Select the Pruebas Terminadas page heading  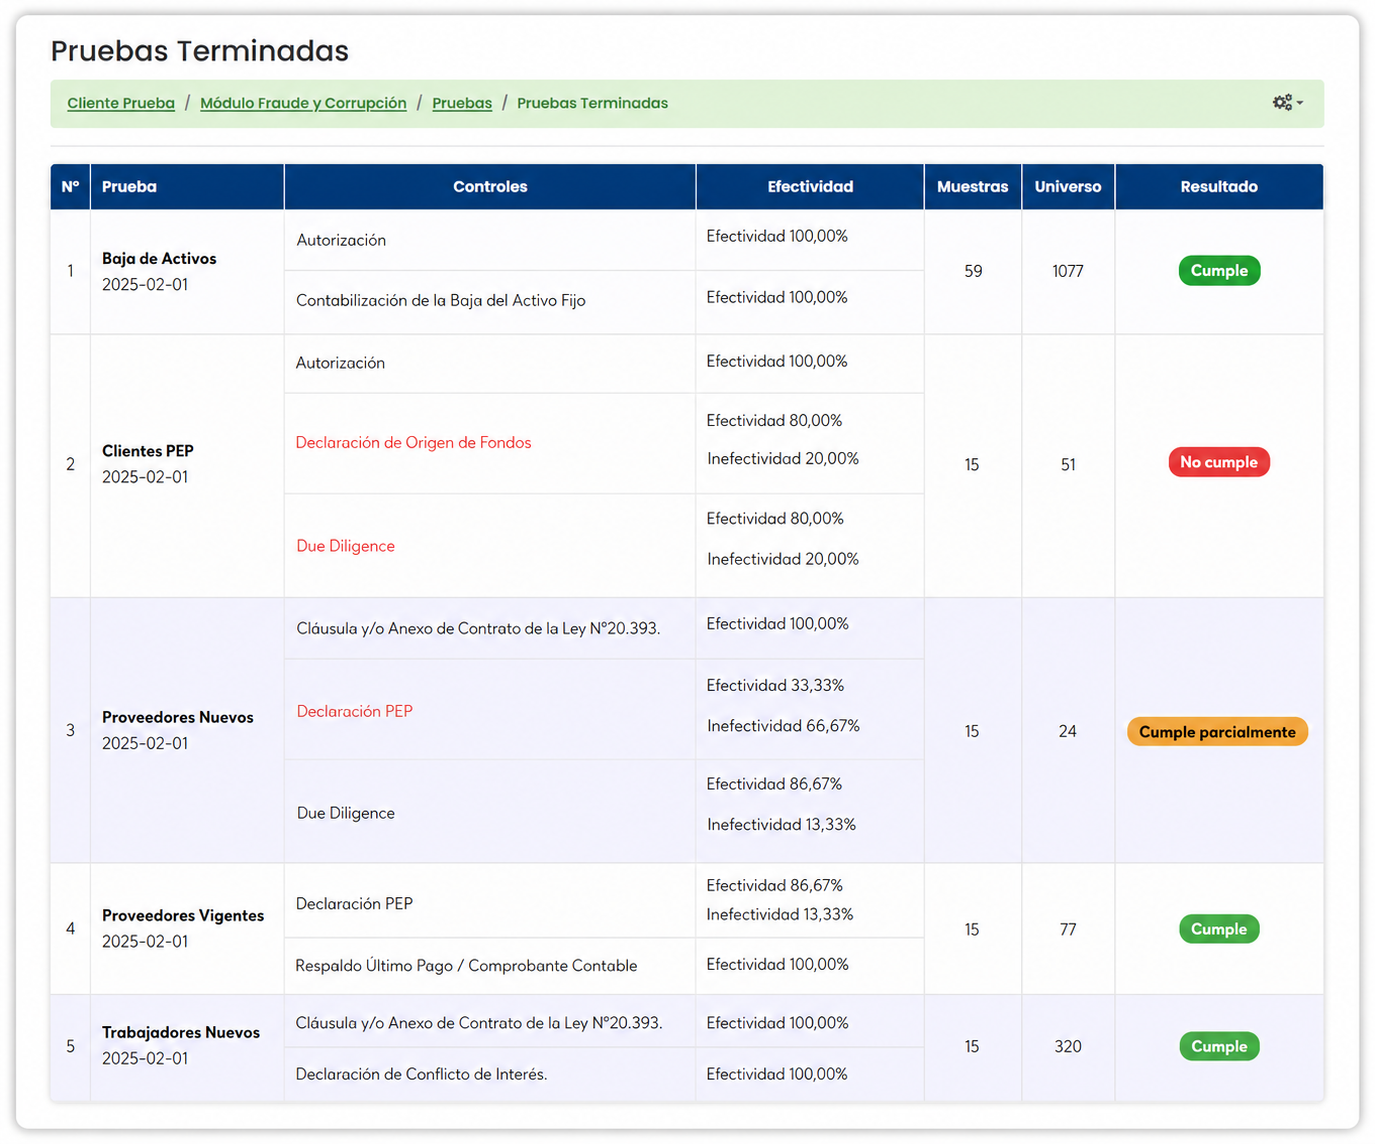[200, 51]
